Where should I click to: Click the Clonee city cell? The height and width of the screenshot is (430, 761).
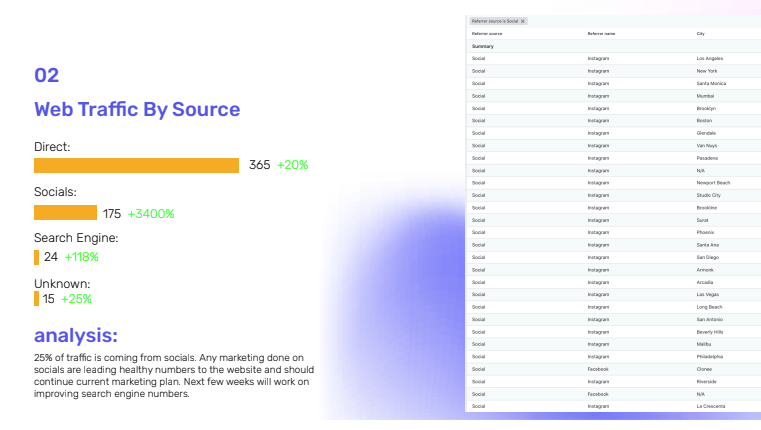[x=705, y=369]
